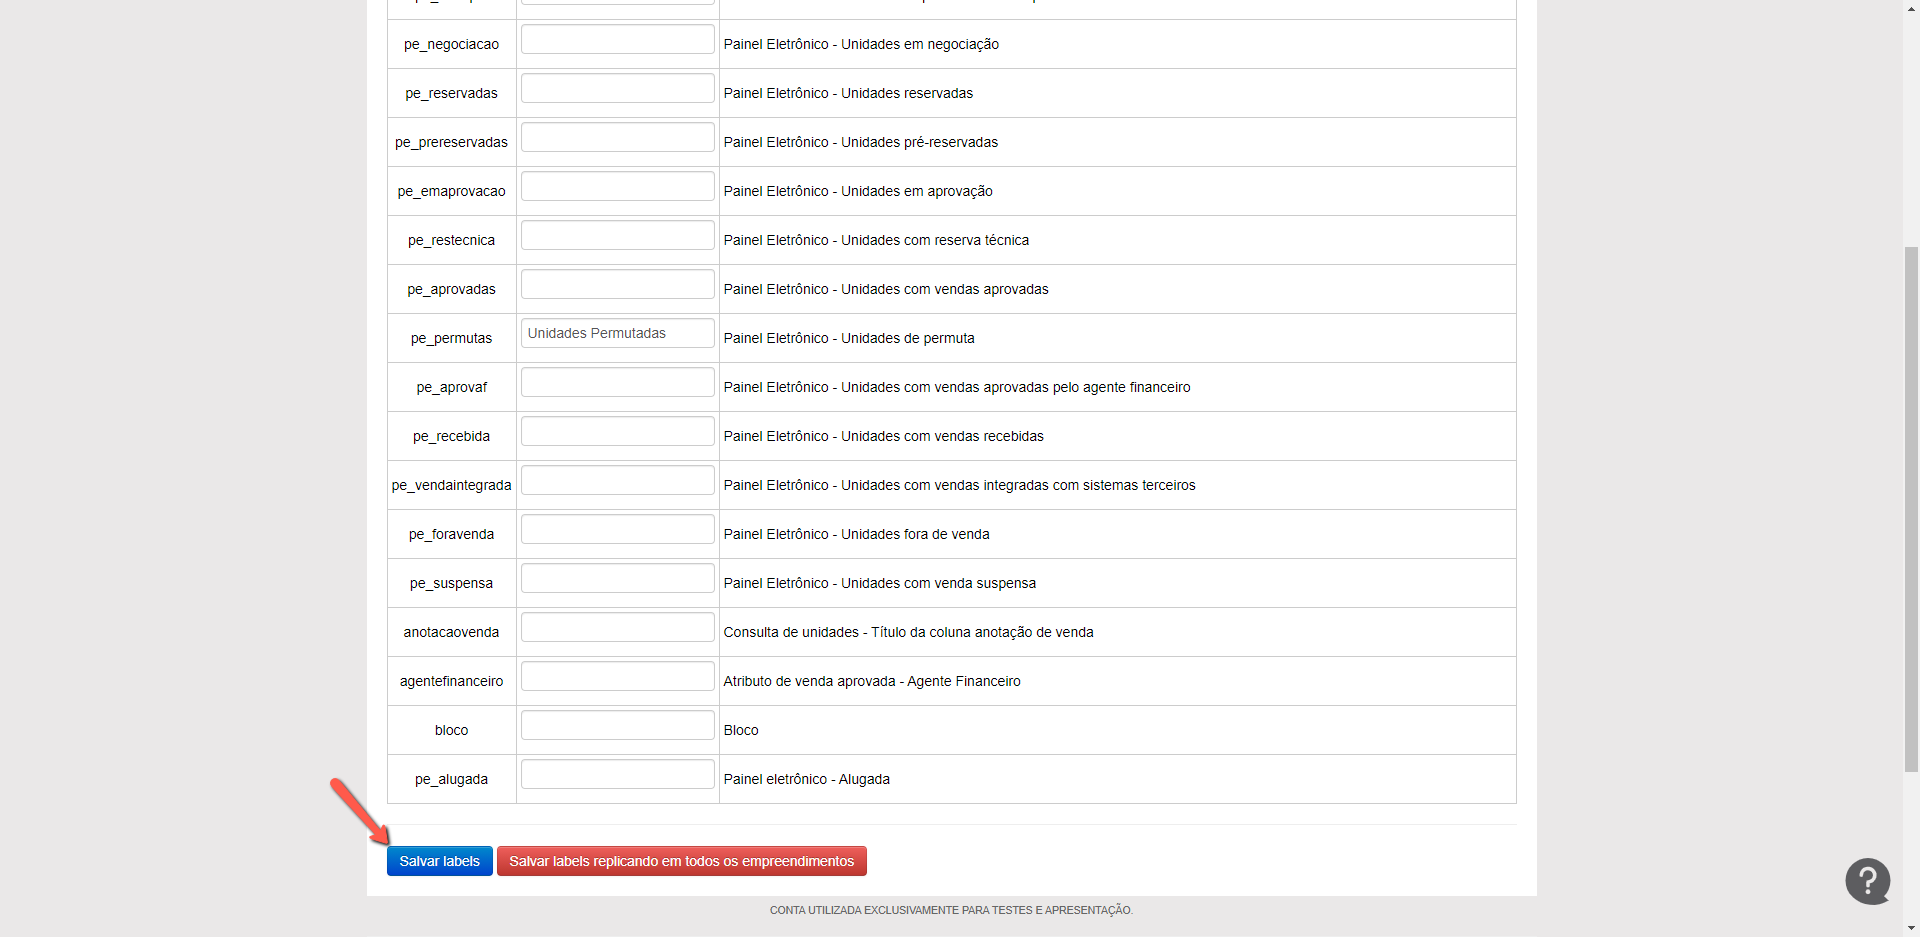This screenshot has height=937, width=1920.
Task: Click the Salvar labels button
Action: coord(439,861)
